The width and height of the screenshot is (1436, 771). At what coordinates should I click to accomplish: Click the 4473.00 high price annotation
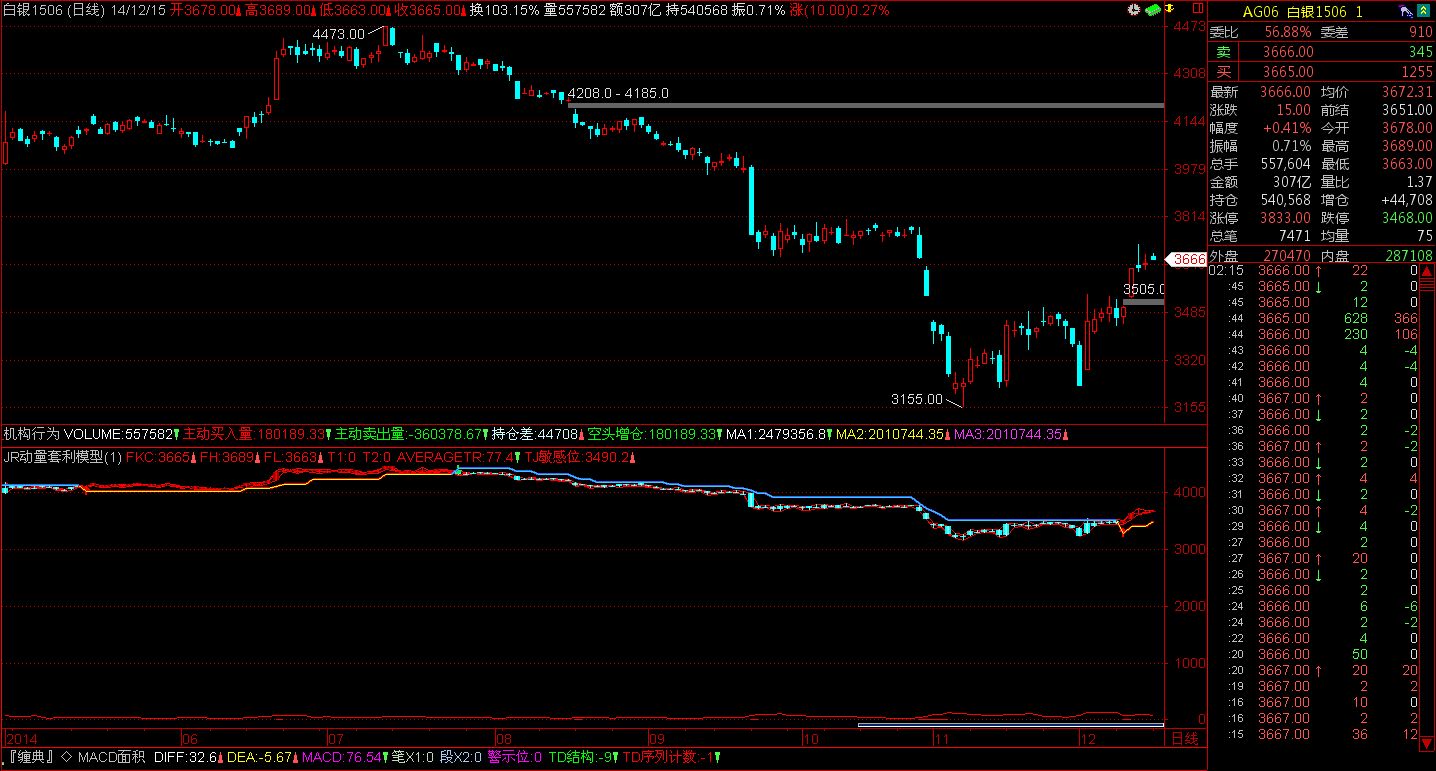pyautogui.click(x=338, y=34)
